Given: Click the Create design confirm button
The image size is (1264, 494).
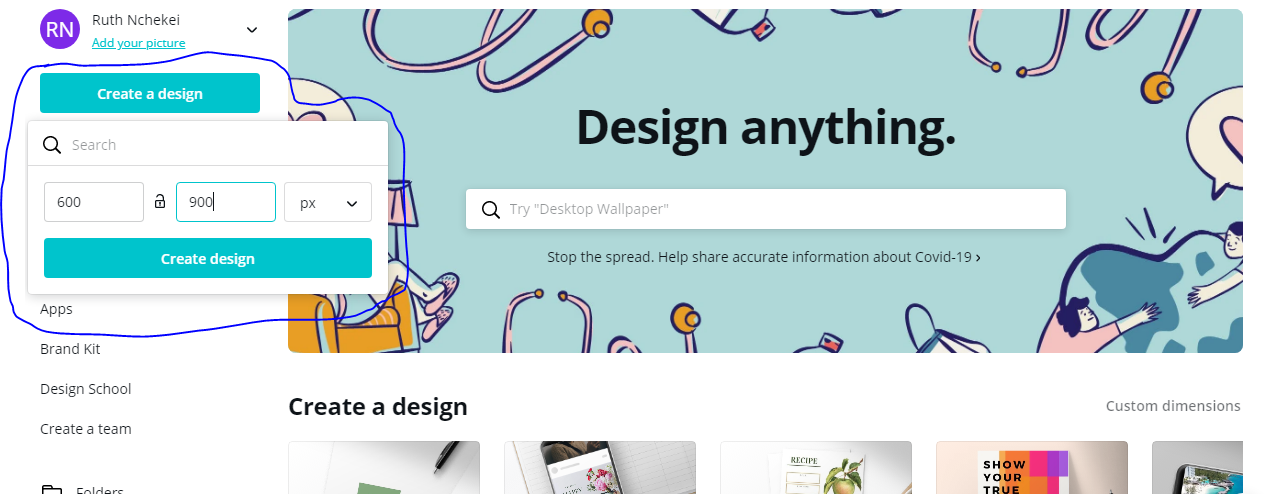Looking at the screenshot, I should click(x=208, y=258).
